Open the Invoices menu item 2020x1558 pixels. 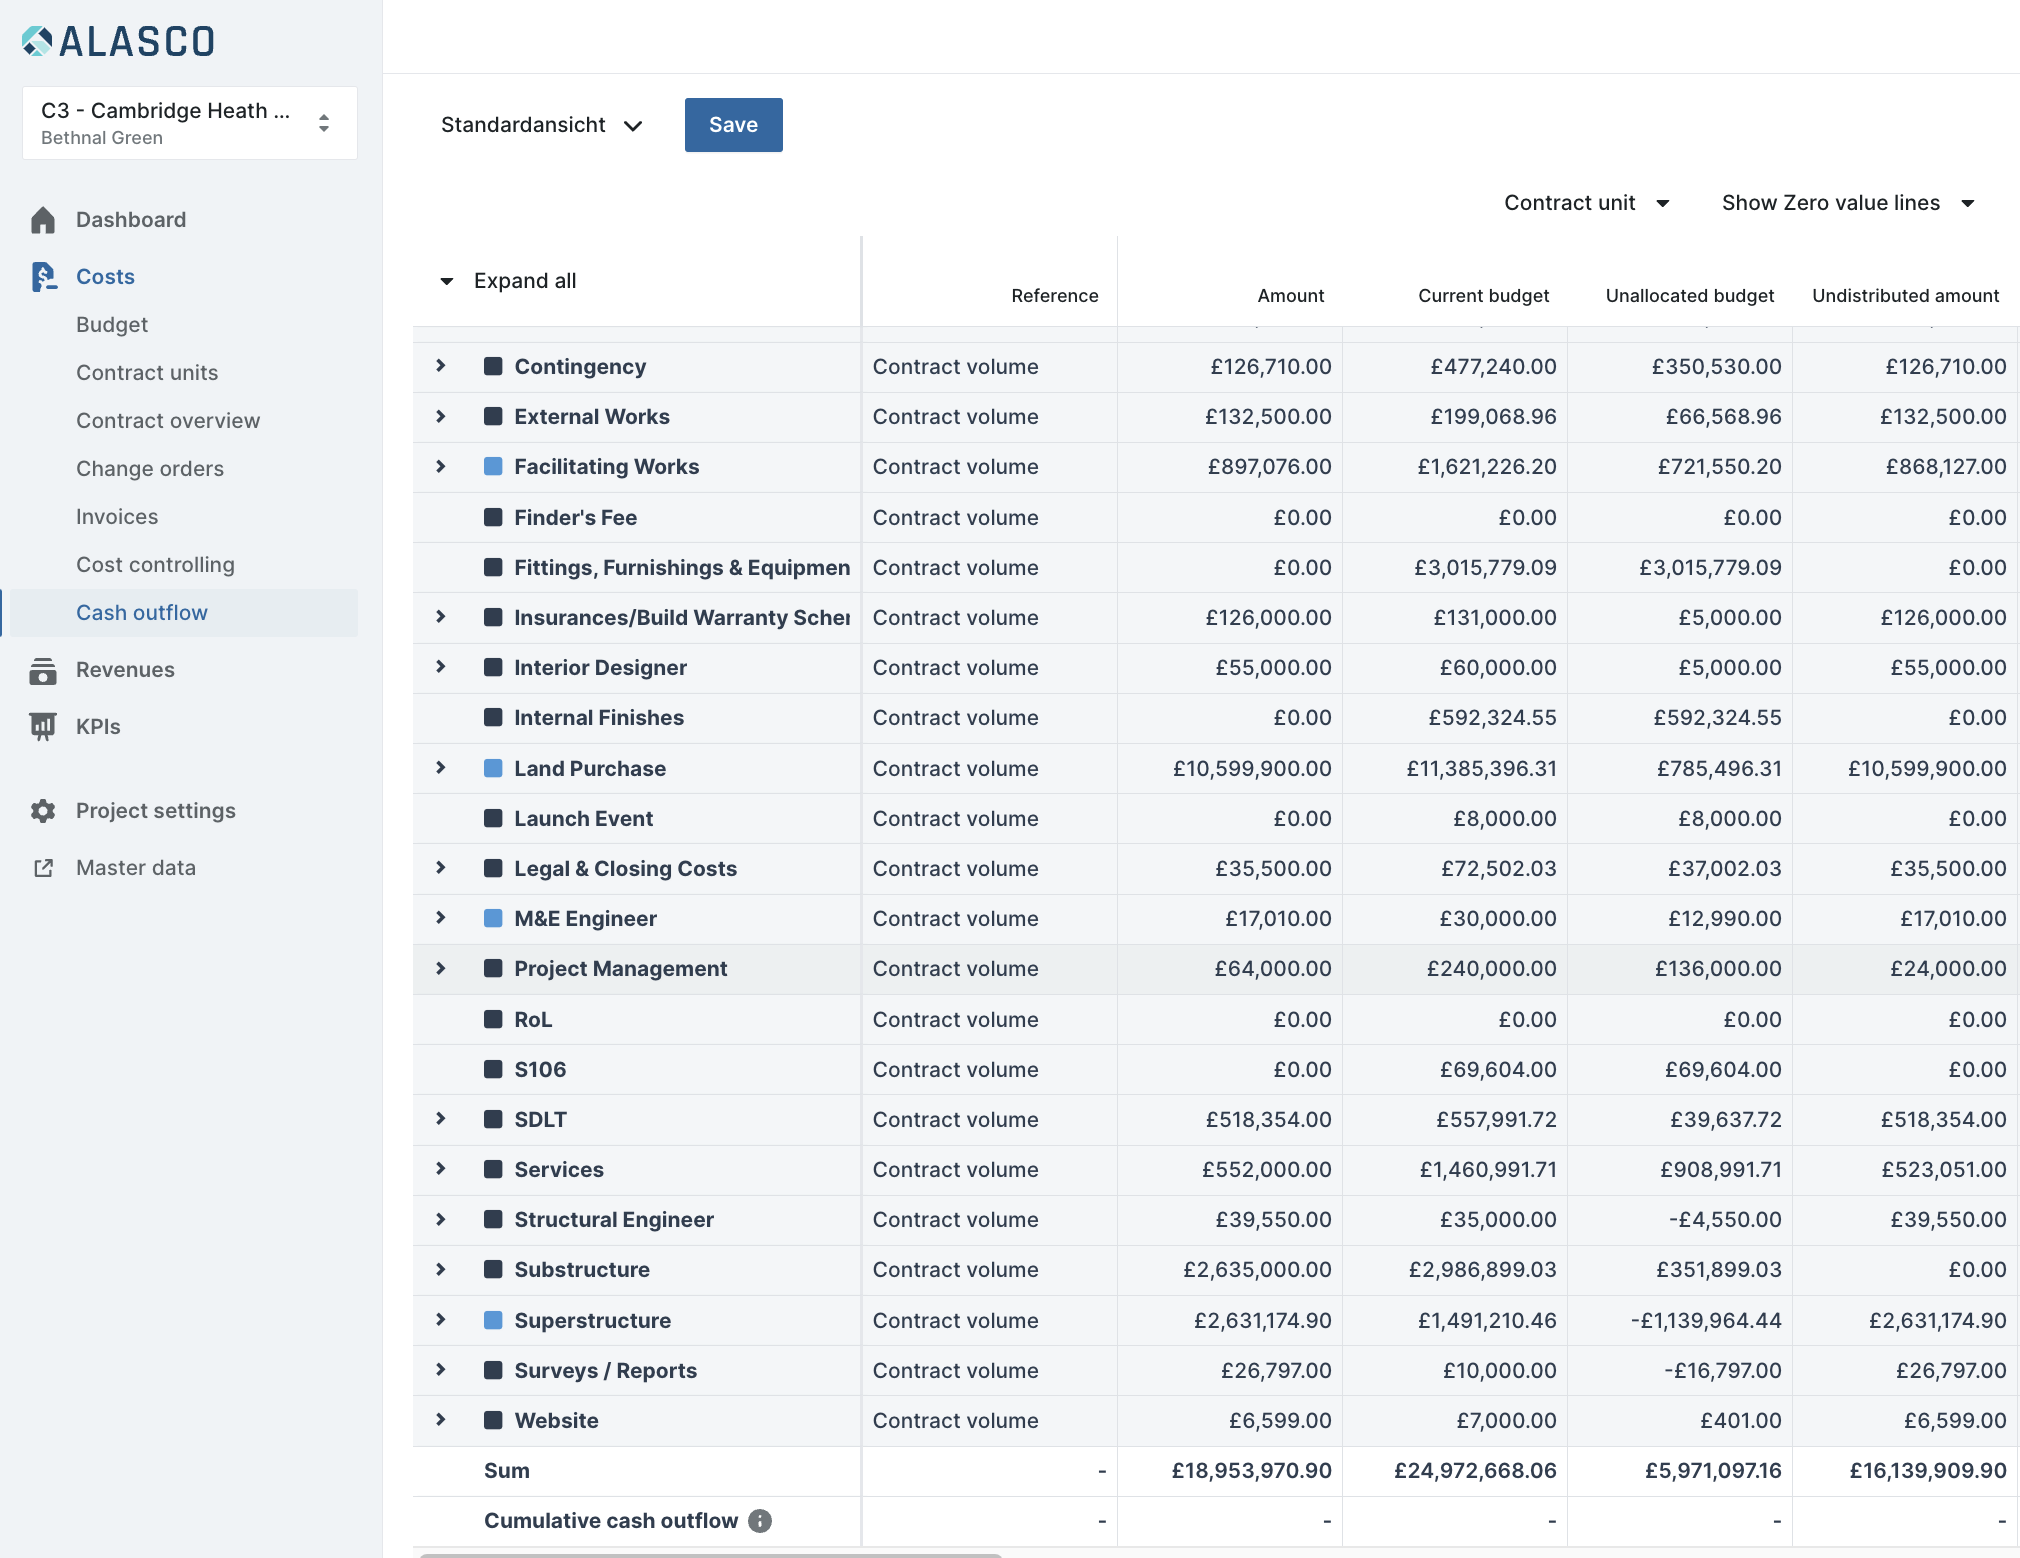pyautogui.click(x=117, y=517)
